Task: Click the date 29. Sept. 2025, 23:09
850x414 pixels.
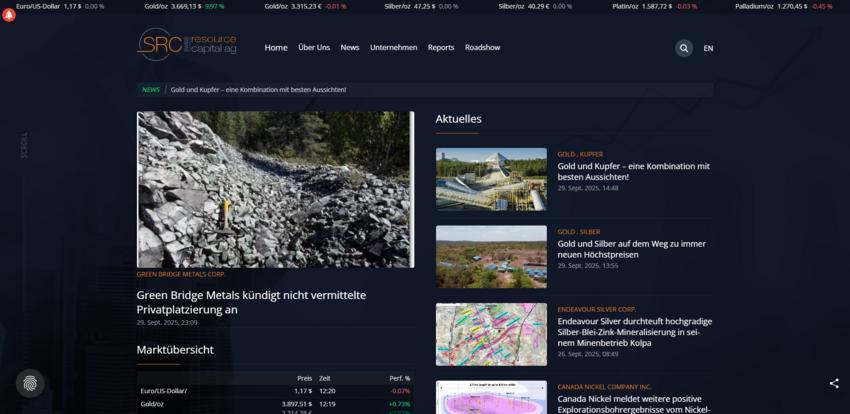Action: (167, 322)
